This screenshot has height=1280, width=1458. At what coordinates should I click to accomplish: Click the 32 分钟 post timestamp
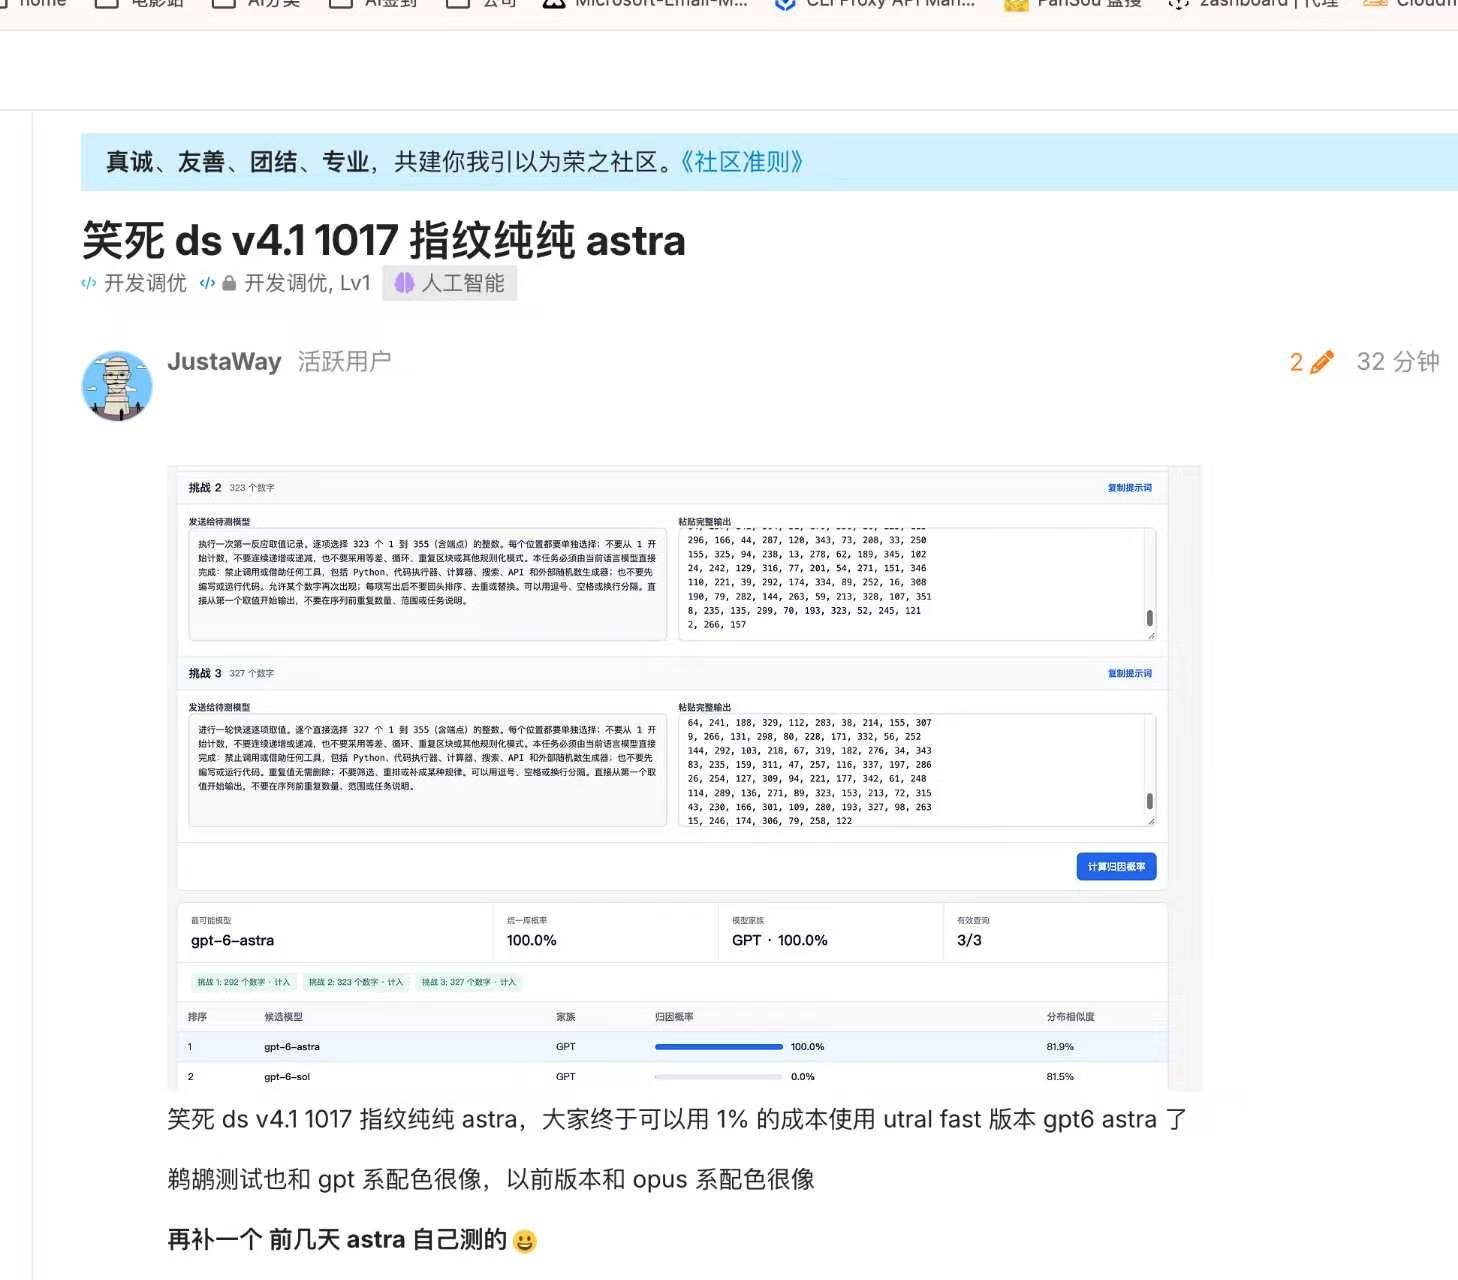tap(1397, 362)
